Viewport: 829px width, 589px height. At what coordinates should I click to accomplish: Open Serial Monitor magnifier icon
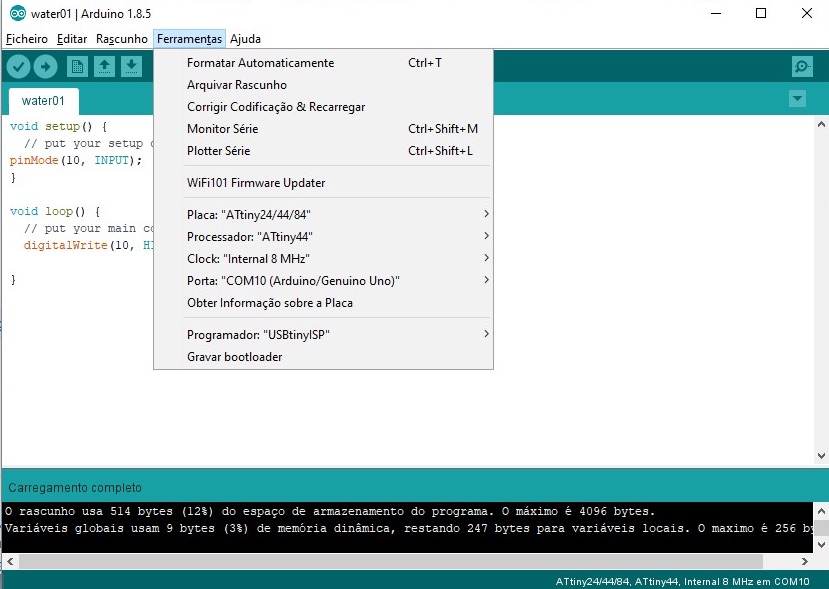tap(802, 67)
